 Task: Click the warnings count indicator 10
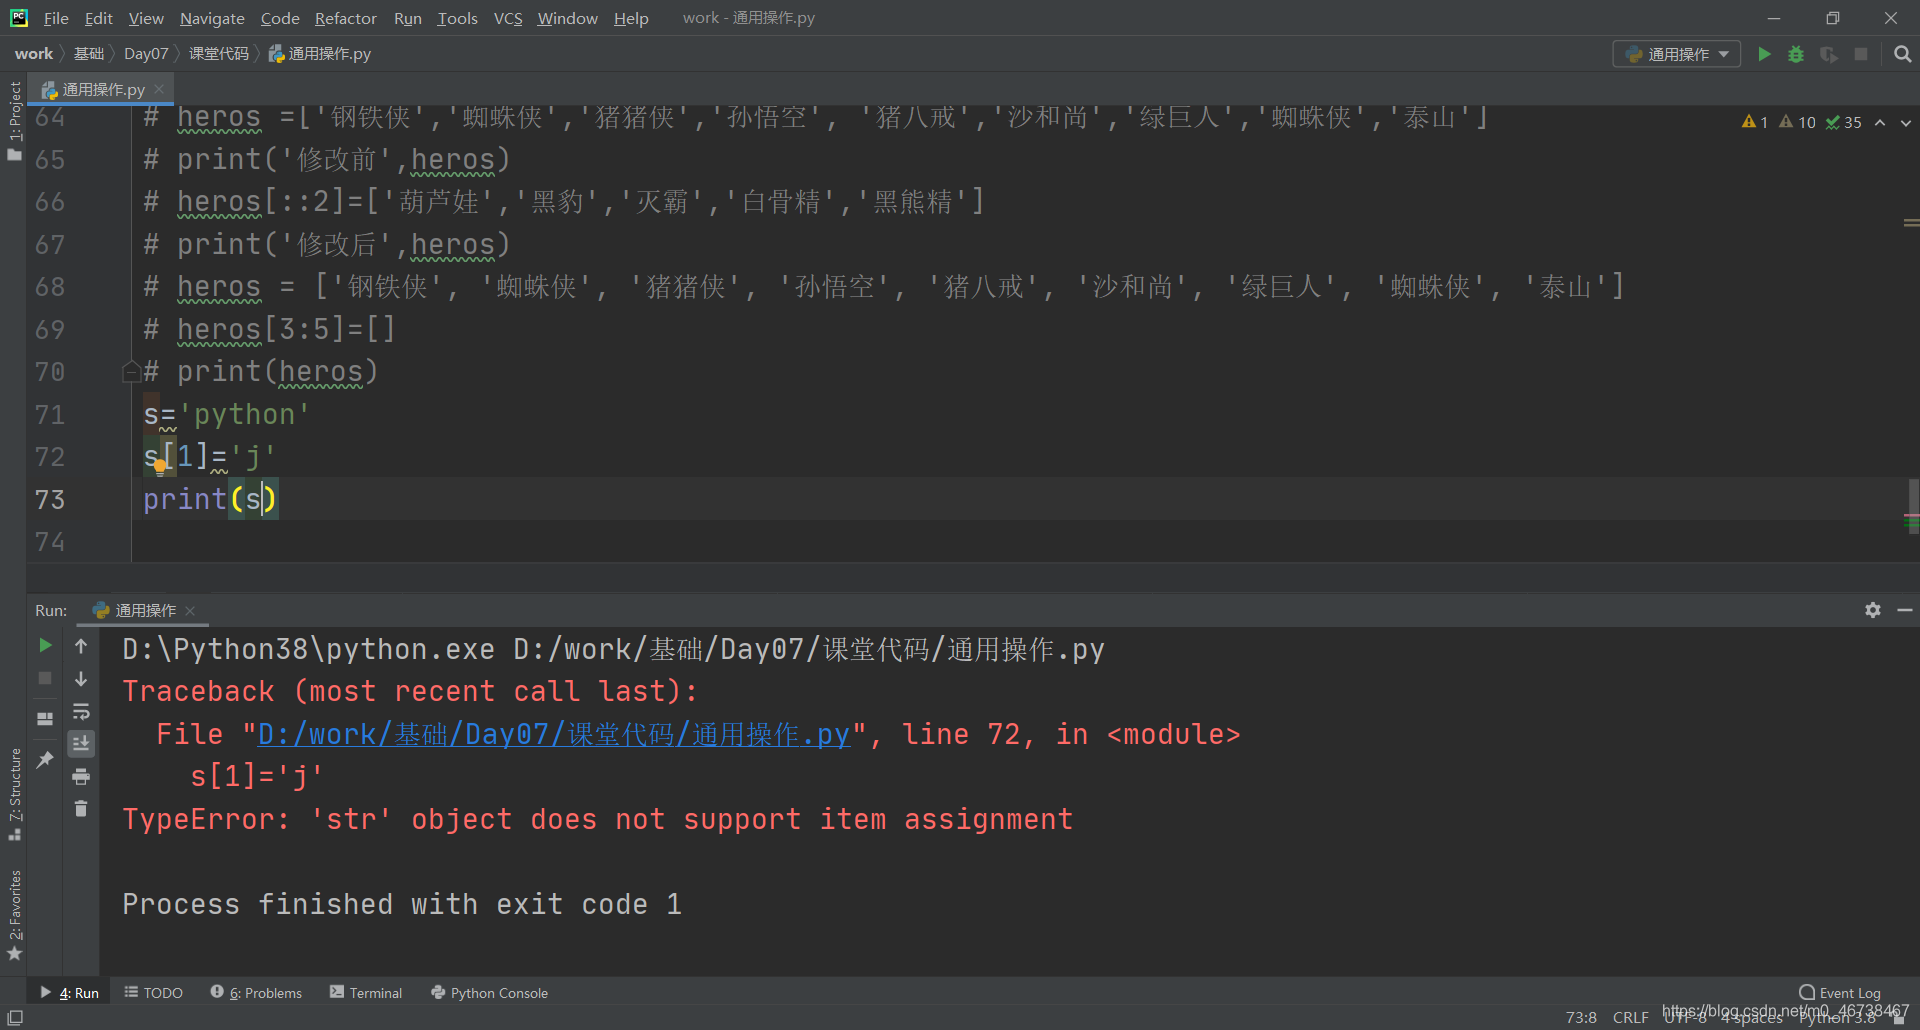(1797, 122)
